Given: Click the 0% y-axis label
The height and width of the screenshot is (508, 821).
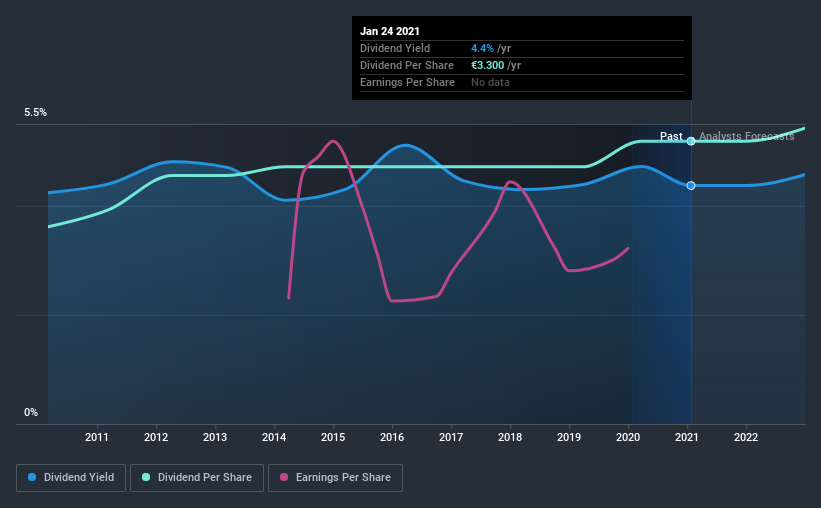Looking at the screenshot, I should (31, 413).
